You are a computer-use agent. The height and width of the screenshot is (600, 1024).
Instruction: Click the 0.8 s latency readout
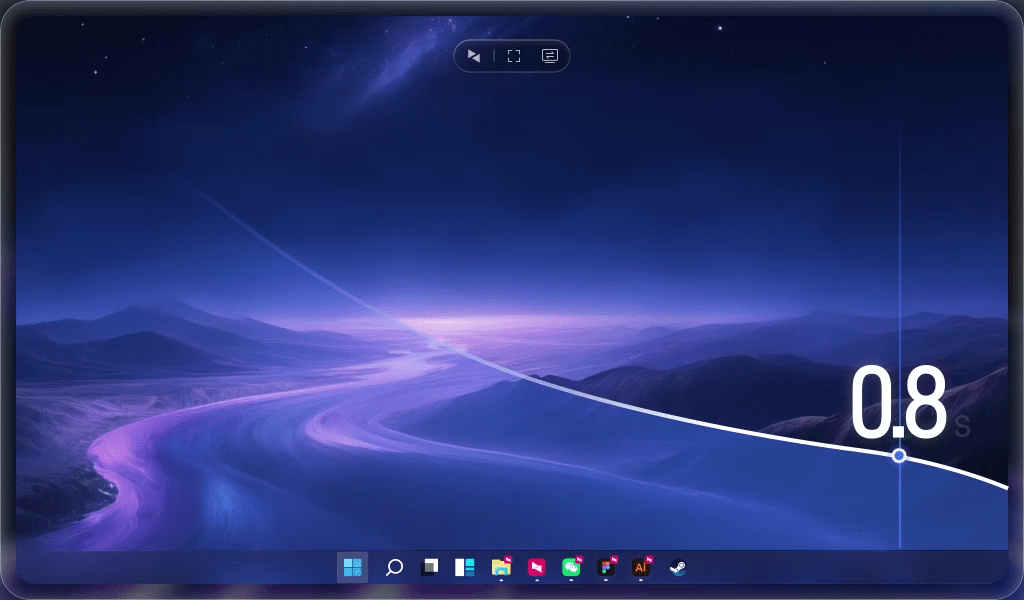[x=898, y=405]
